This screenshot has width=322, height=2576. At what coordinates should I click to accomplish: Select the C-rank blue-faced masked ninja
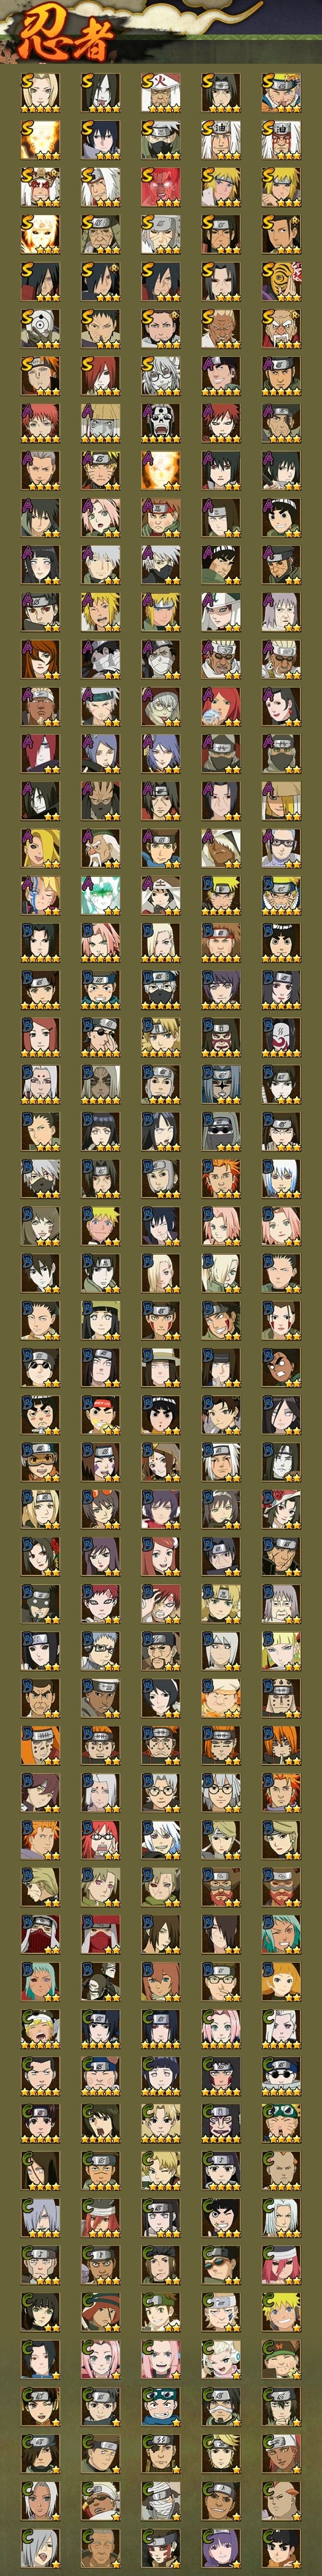(160, 2405)
